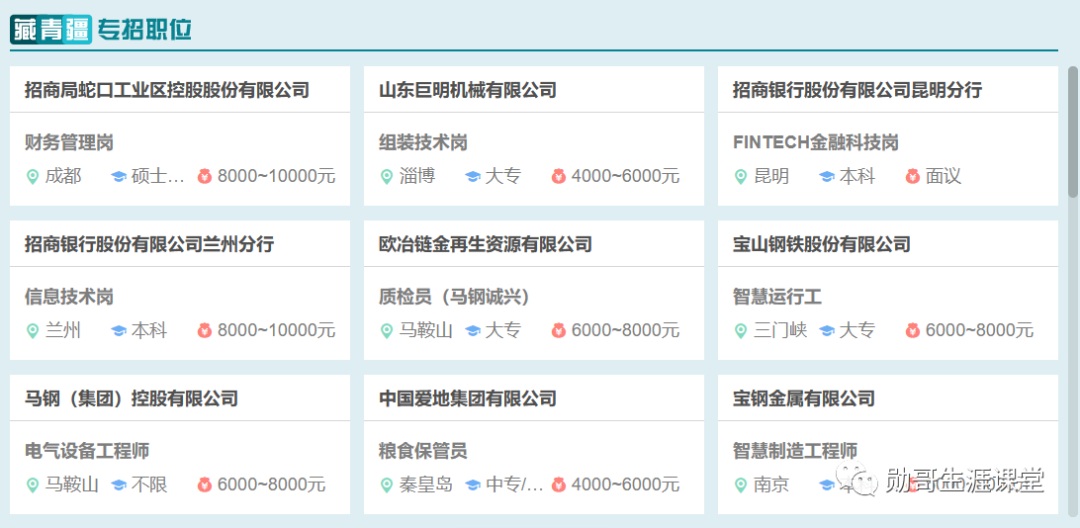Viewport: 1080px width, 528px height.
Task: Click education cap icon in 智慧运行工 card
Action: pos(827,331)
